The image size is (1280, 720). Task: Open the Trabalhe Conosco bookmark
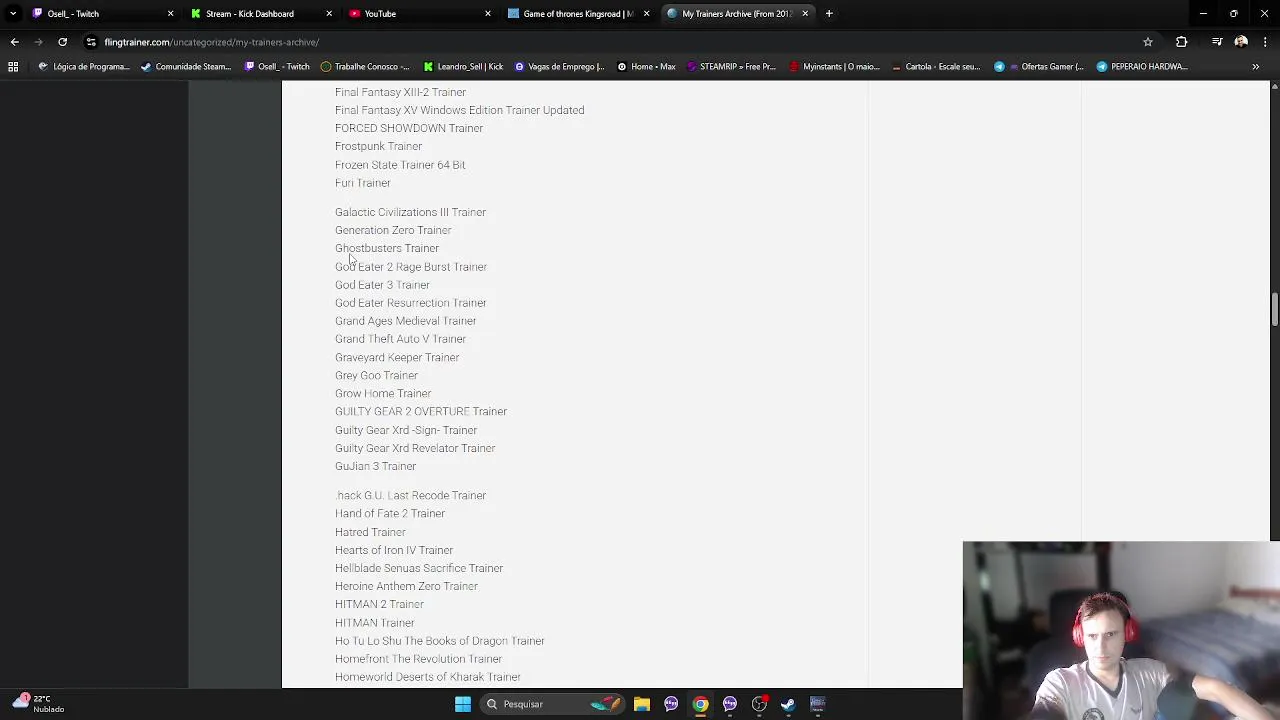tap(365, 66)
